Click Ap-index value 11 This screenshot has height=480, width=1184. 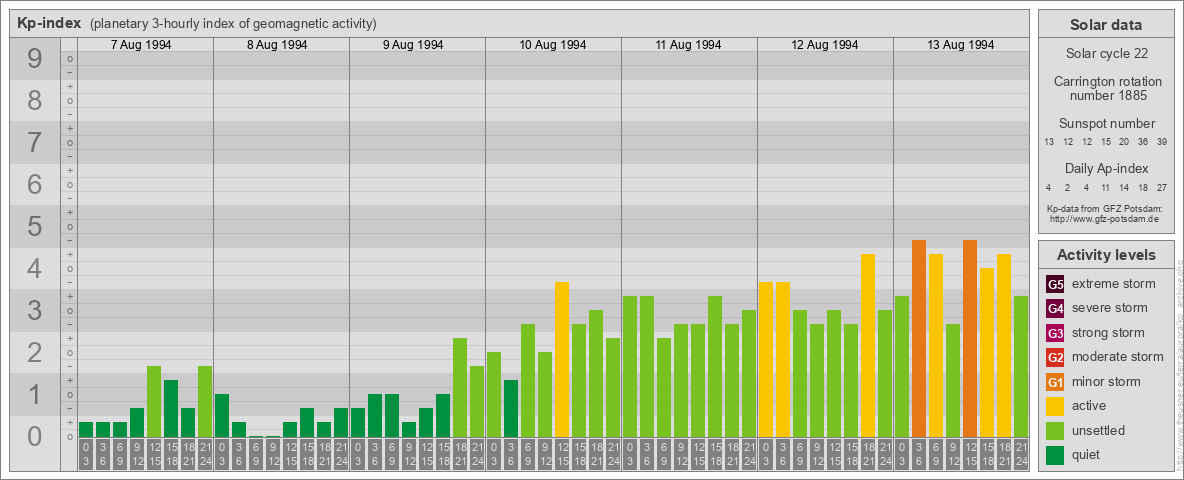tap(1105, 187)
